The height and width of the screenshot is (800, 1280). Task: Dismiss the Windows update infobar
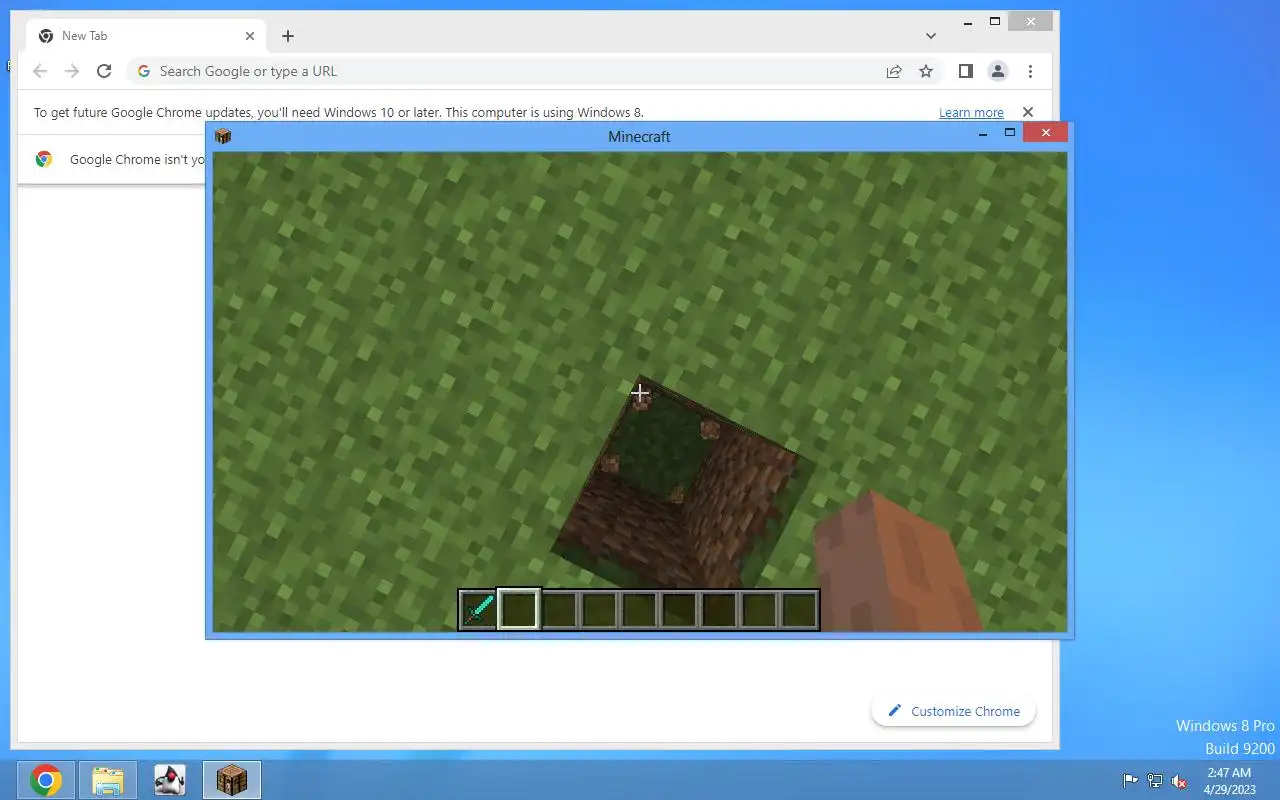(1027, 112)
